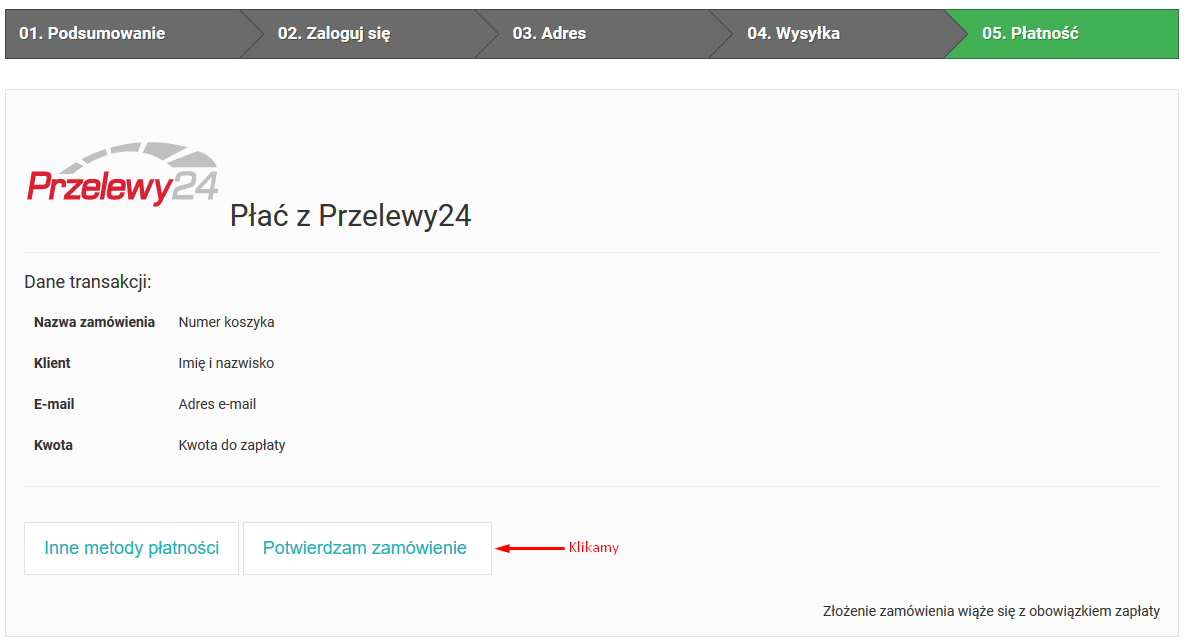Select the Kwota label

tap(54, 445)
